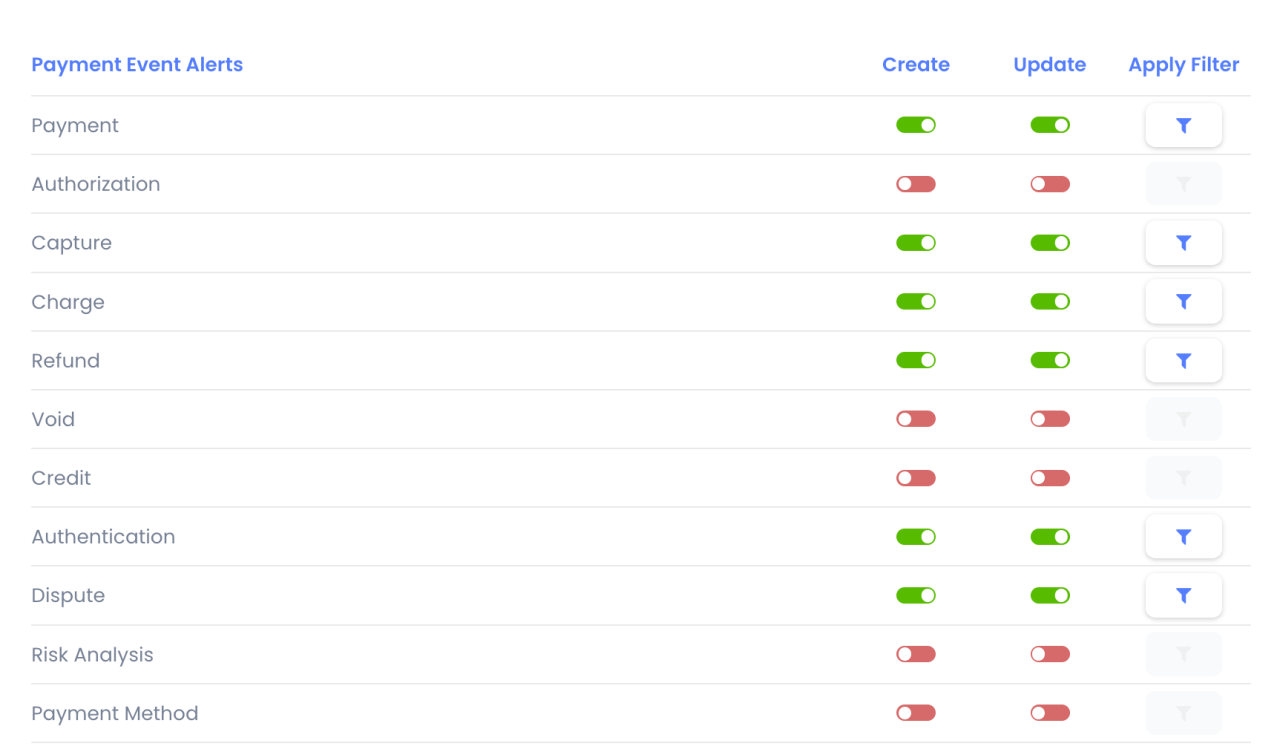Click the filter icon for Payment row
Screen dimensions: 1280x755
[x=1183, y=125]
